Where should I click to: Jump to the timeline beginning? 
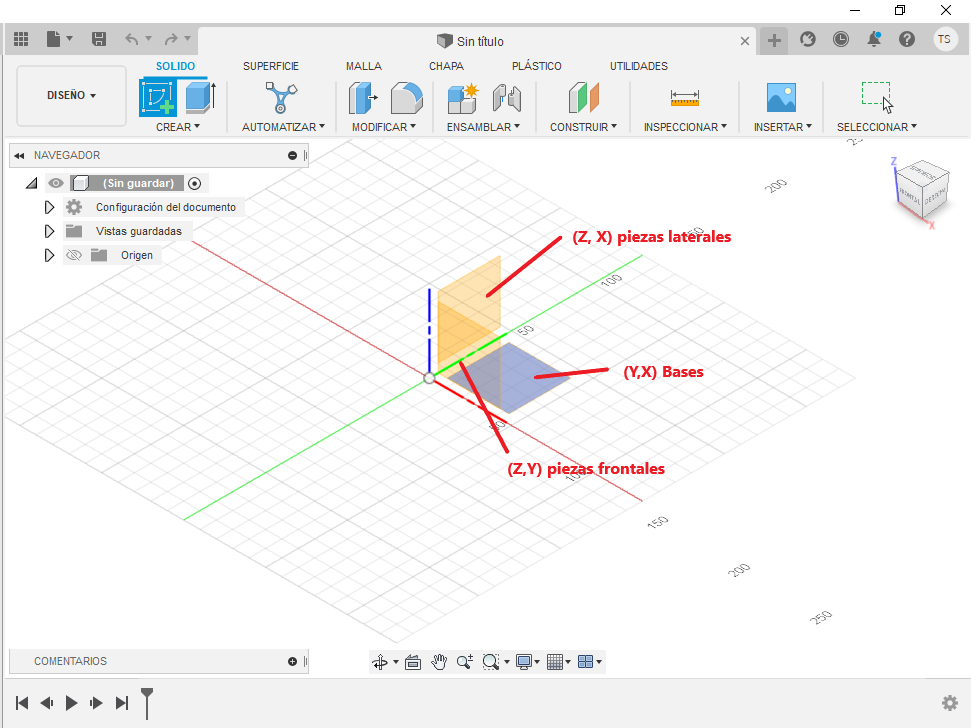22,703
